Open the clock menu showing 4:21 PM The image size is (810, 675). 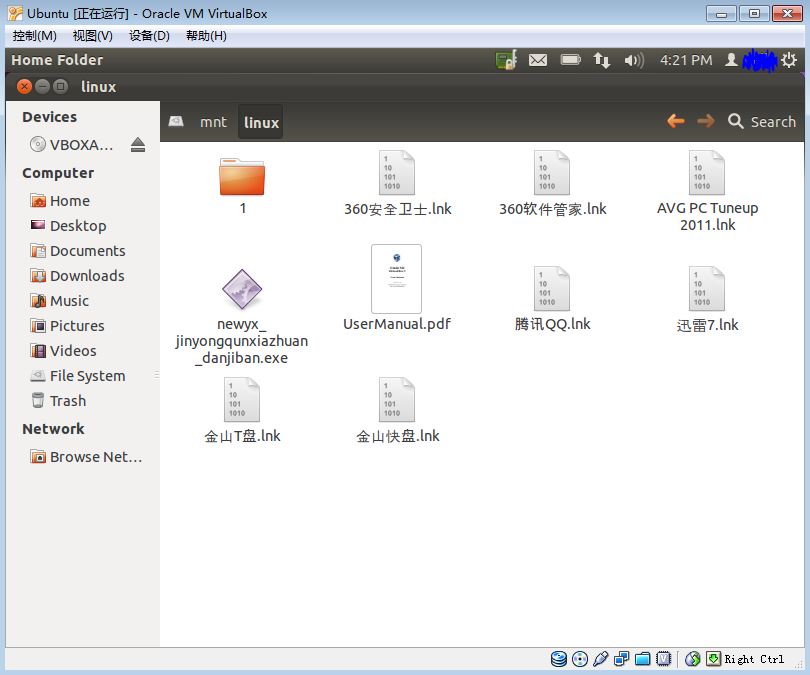click(686, 60)
